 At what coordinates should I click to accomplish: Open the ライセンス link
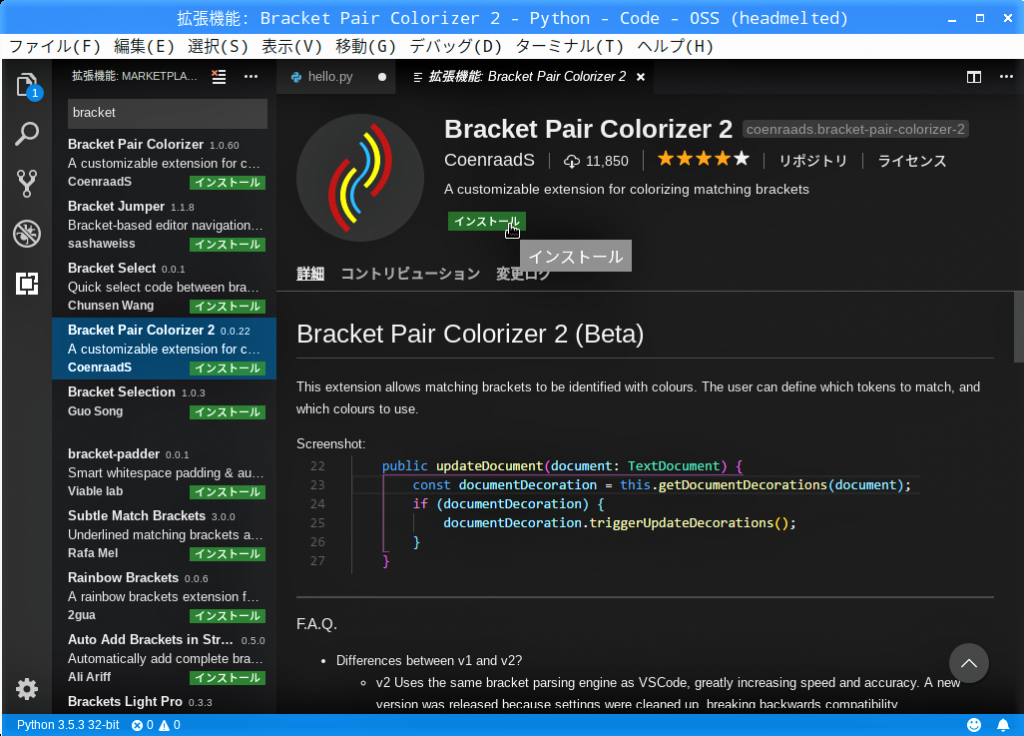point(911,161)
